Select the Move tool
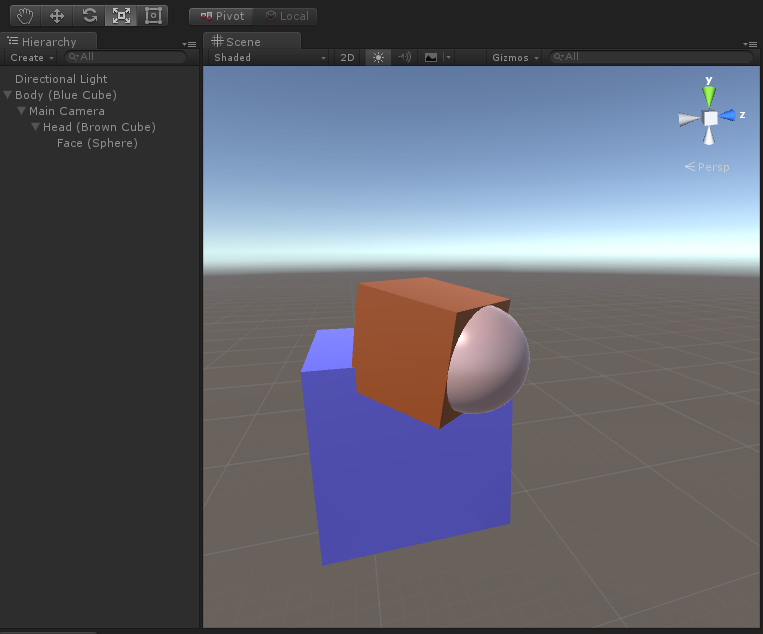763x634 pixels. [57, 16]
